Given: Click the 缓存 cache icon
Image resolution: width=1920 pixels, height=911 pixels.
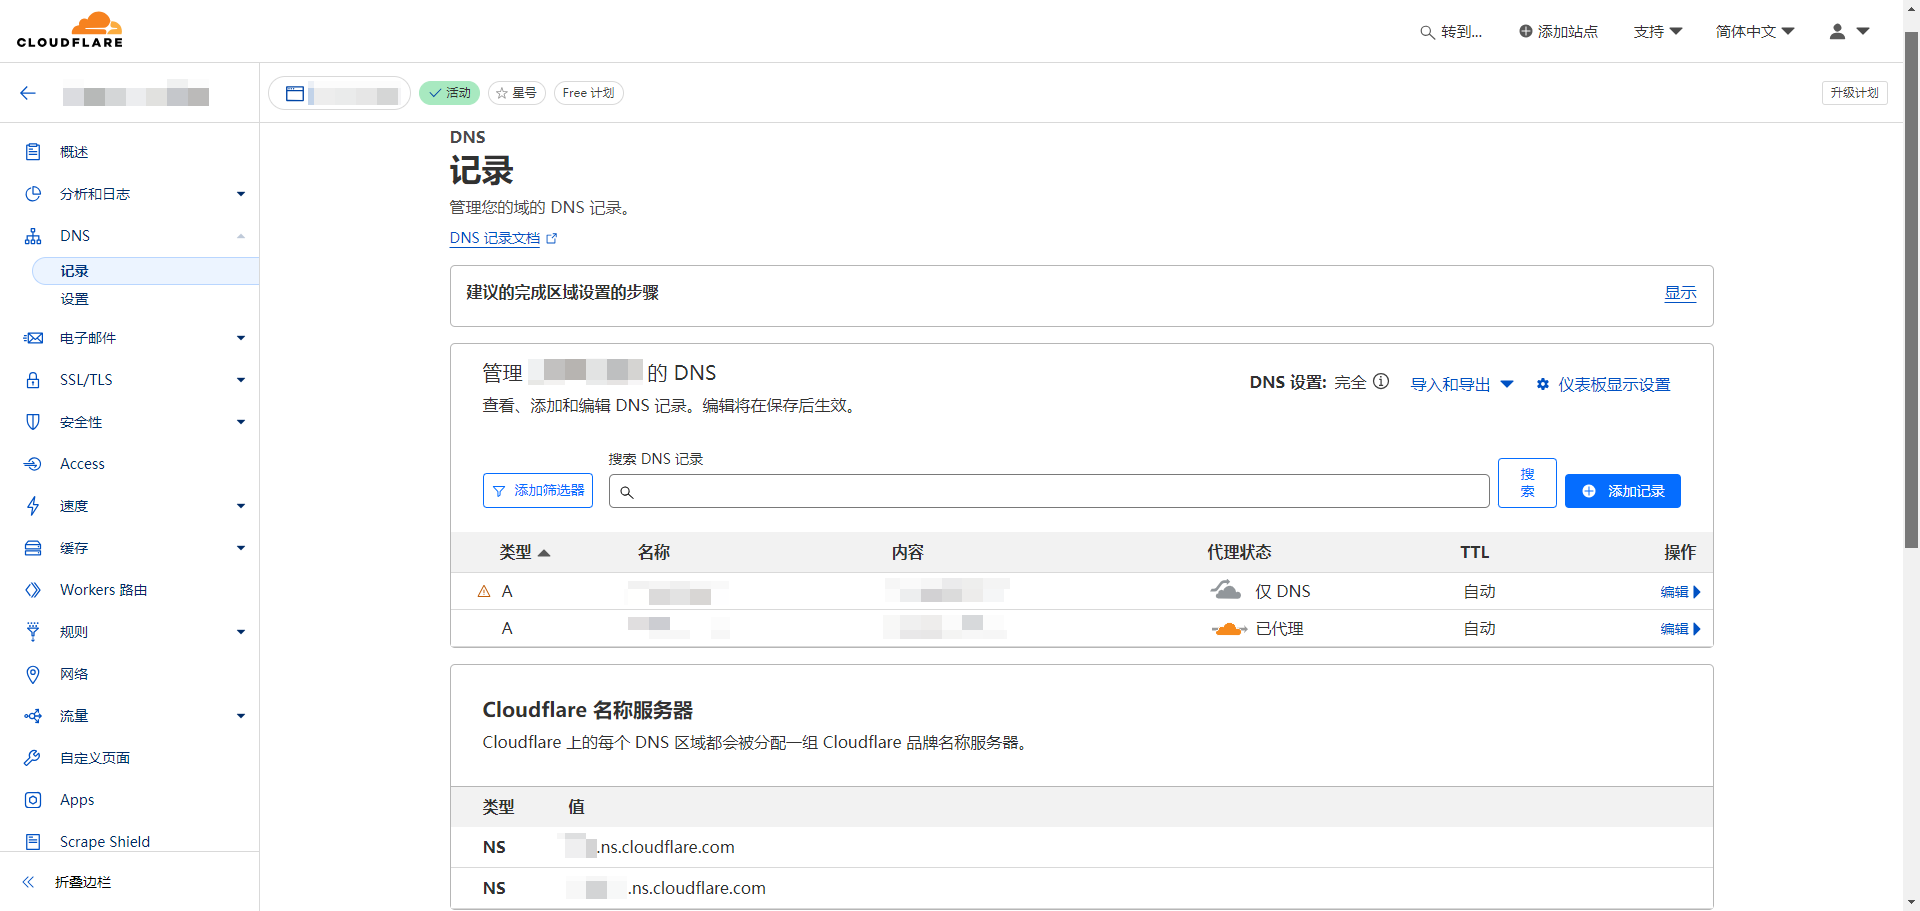Looking at the screenshot, I should coord(33,548).
